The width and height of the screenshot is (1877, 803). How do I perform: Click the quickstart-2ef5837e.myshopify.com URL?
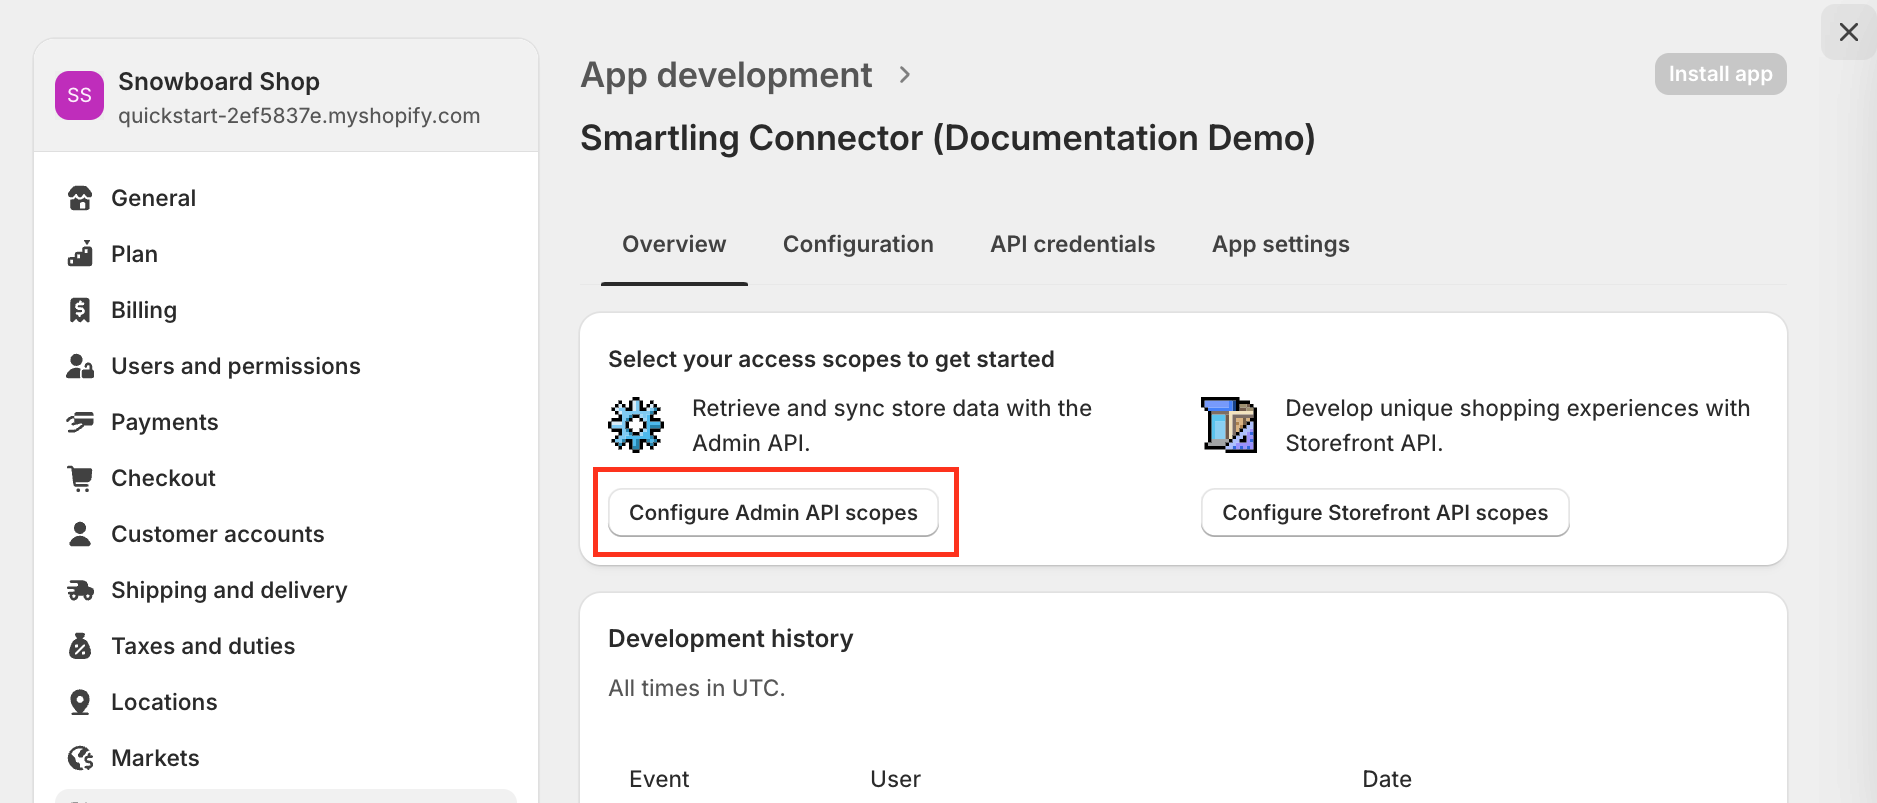pos(299,115)
